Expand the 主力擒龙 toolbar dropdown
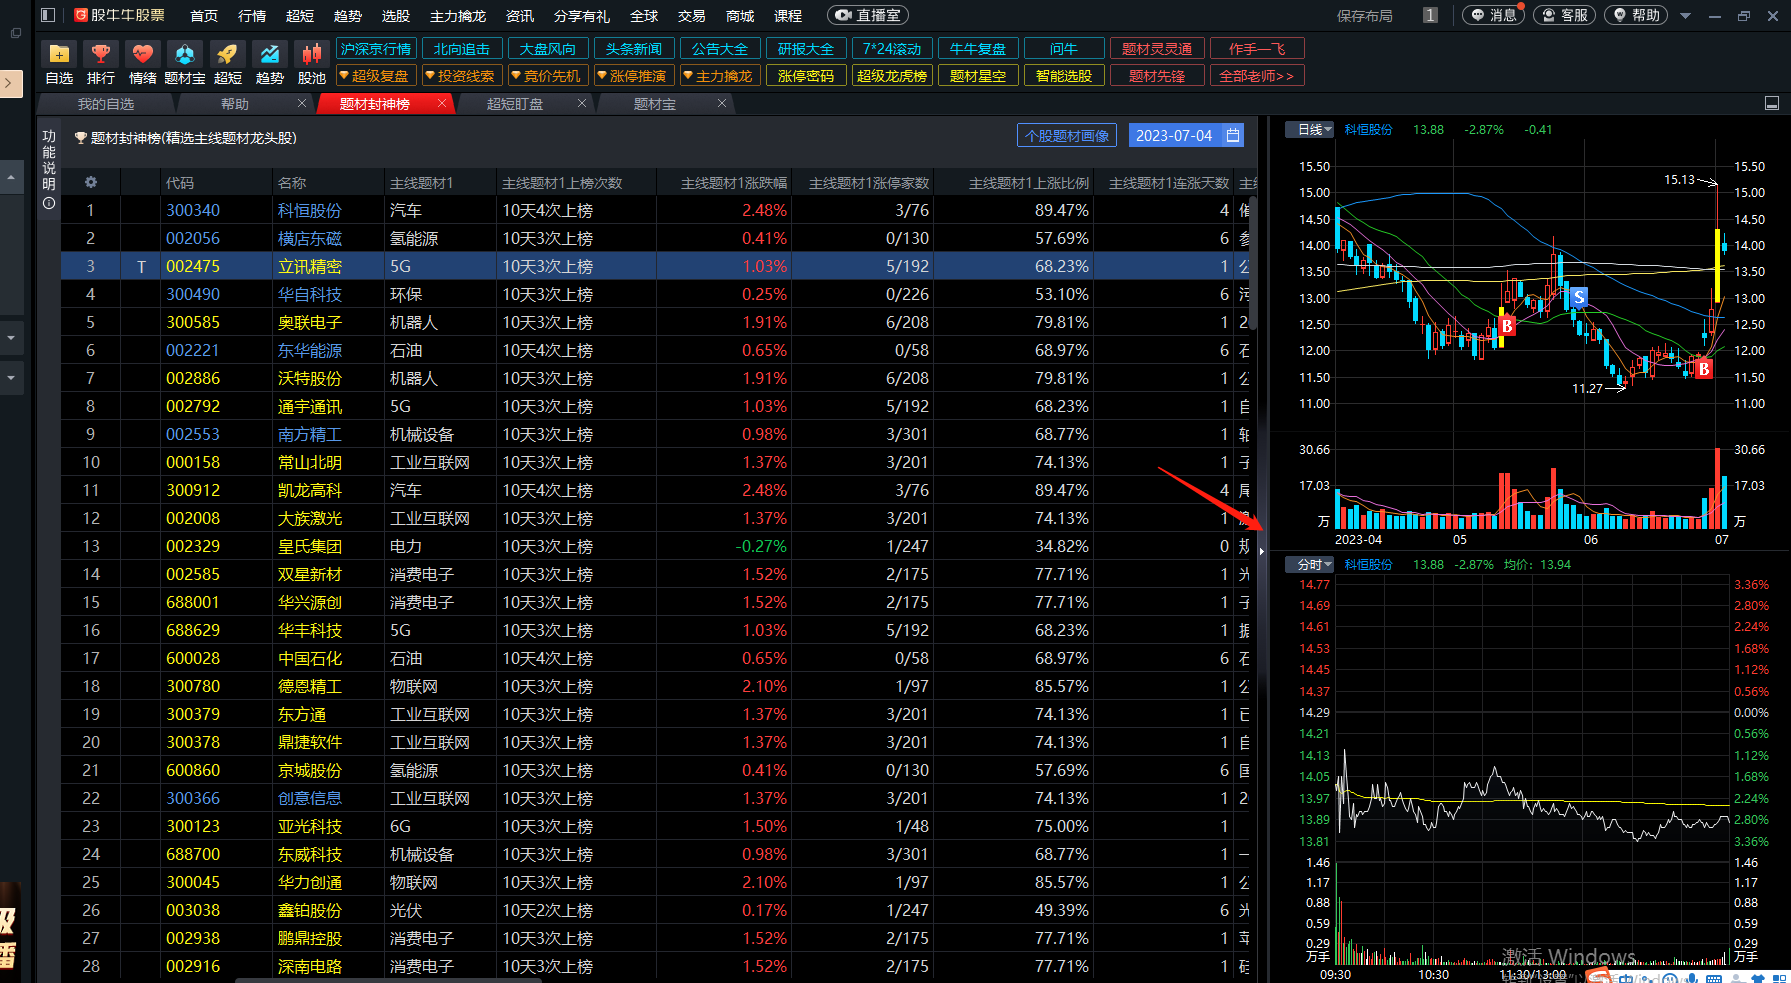This screenshot has height=983, width=1791. pos(719,76)
